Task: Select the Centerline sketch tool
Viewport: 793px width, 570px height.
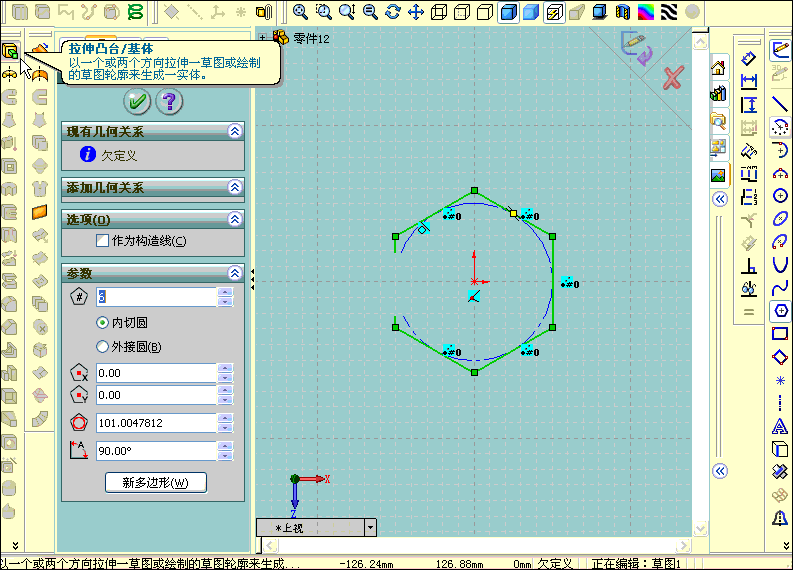Action: (x=780, y=403)
